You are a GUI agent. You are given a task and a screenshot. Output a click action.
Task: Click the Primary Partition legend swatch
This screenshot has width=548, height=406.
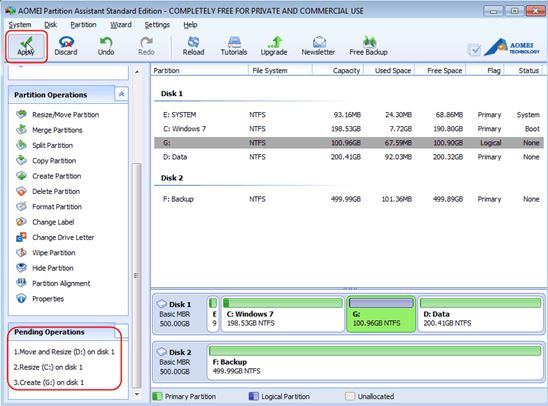tap(157, 396)
